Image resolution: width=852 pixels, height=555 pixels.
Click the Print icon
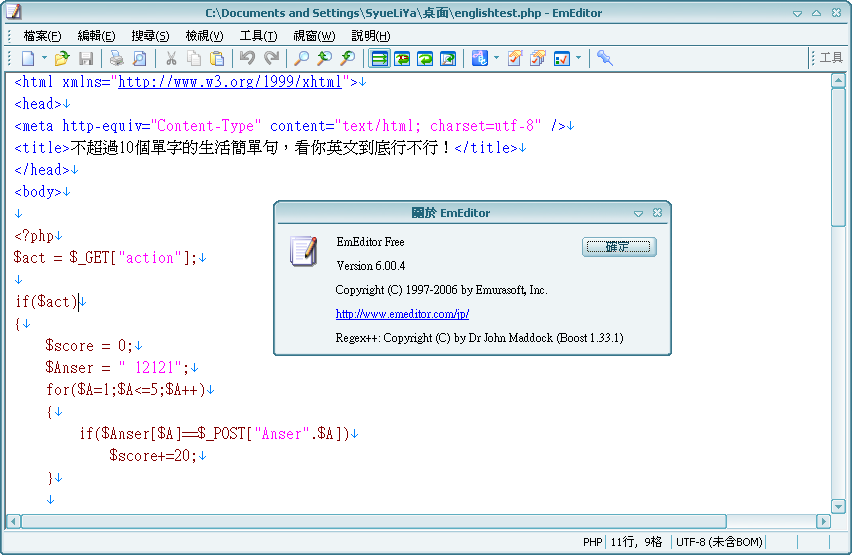(116, 58)
